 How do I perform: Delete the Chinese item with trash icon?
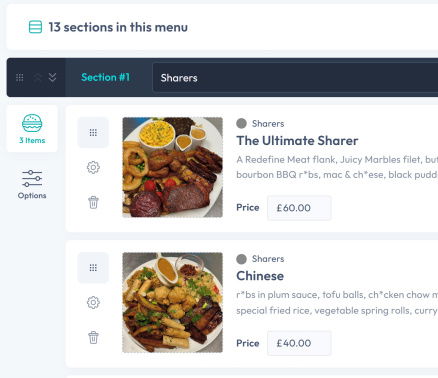tap(93, 337)
